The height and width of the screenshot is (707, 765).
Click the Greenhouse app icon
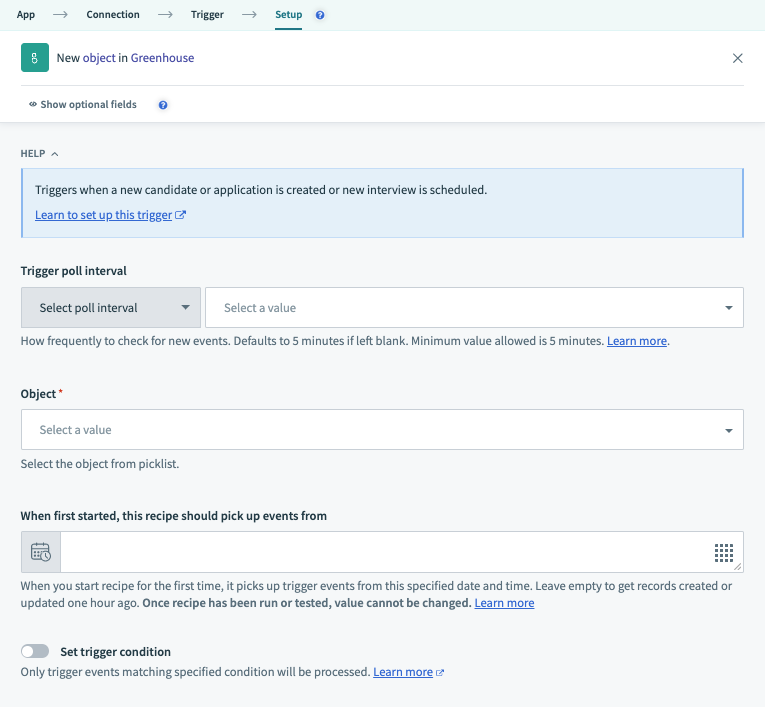[x=34, y=58]
